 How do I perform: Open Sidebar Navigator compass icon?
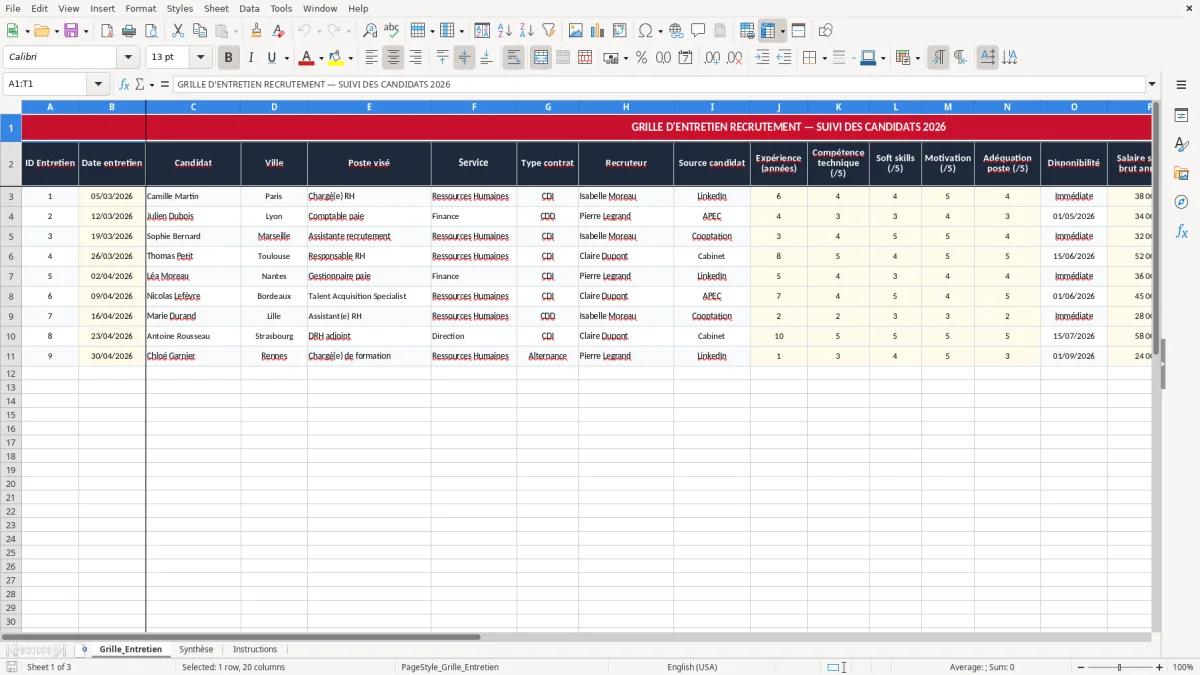(x=1181, y=202)
